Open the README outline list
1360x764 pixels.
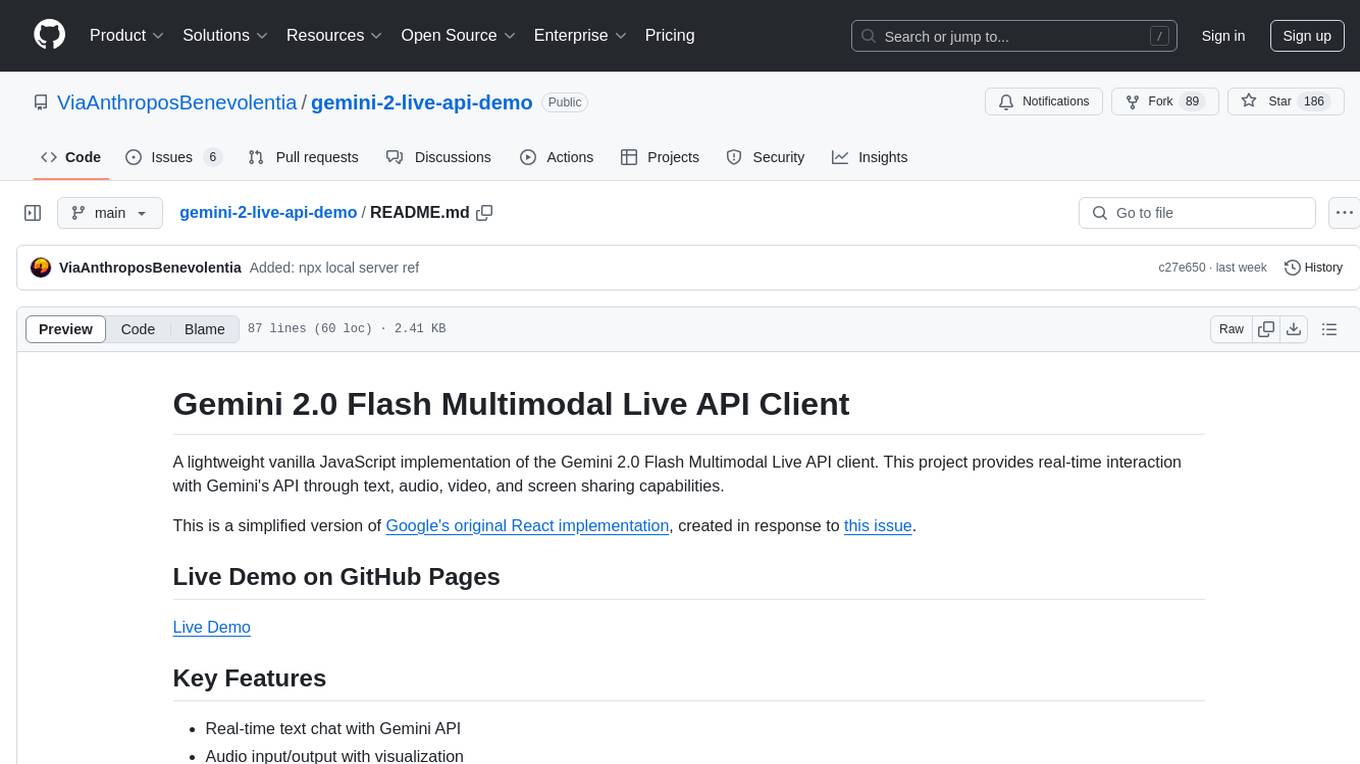coord(1329,329)
